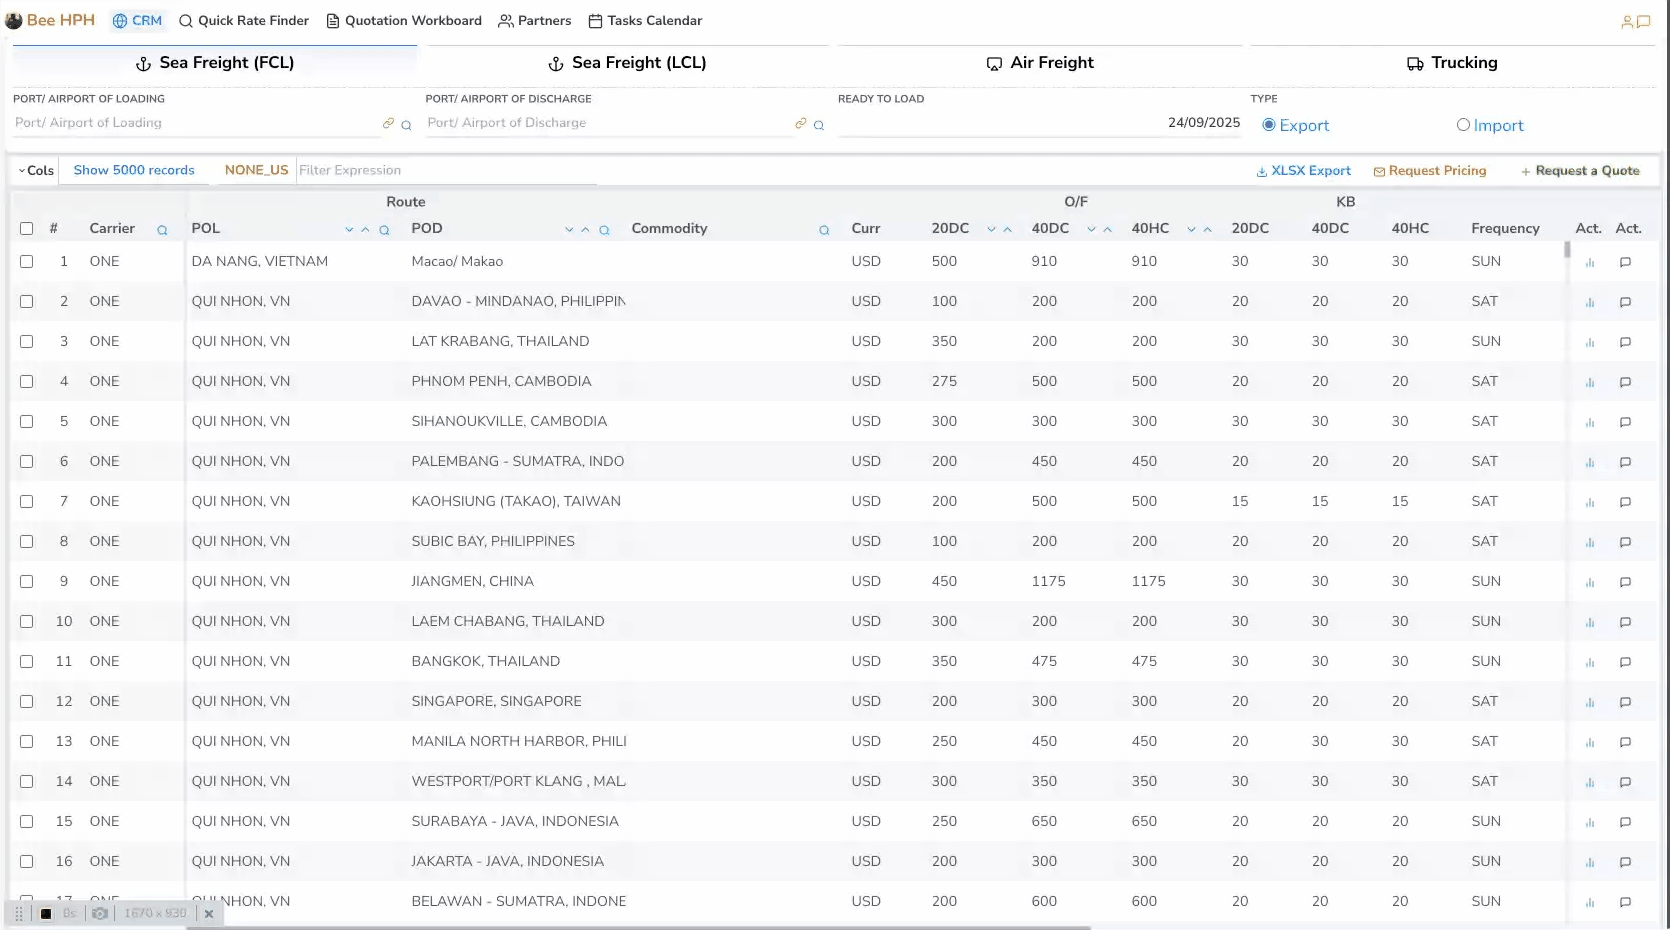Switch to Air Freight tab
1670x930 pixels.
[1039, 63]
